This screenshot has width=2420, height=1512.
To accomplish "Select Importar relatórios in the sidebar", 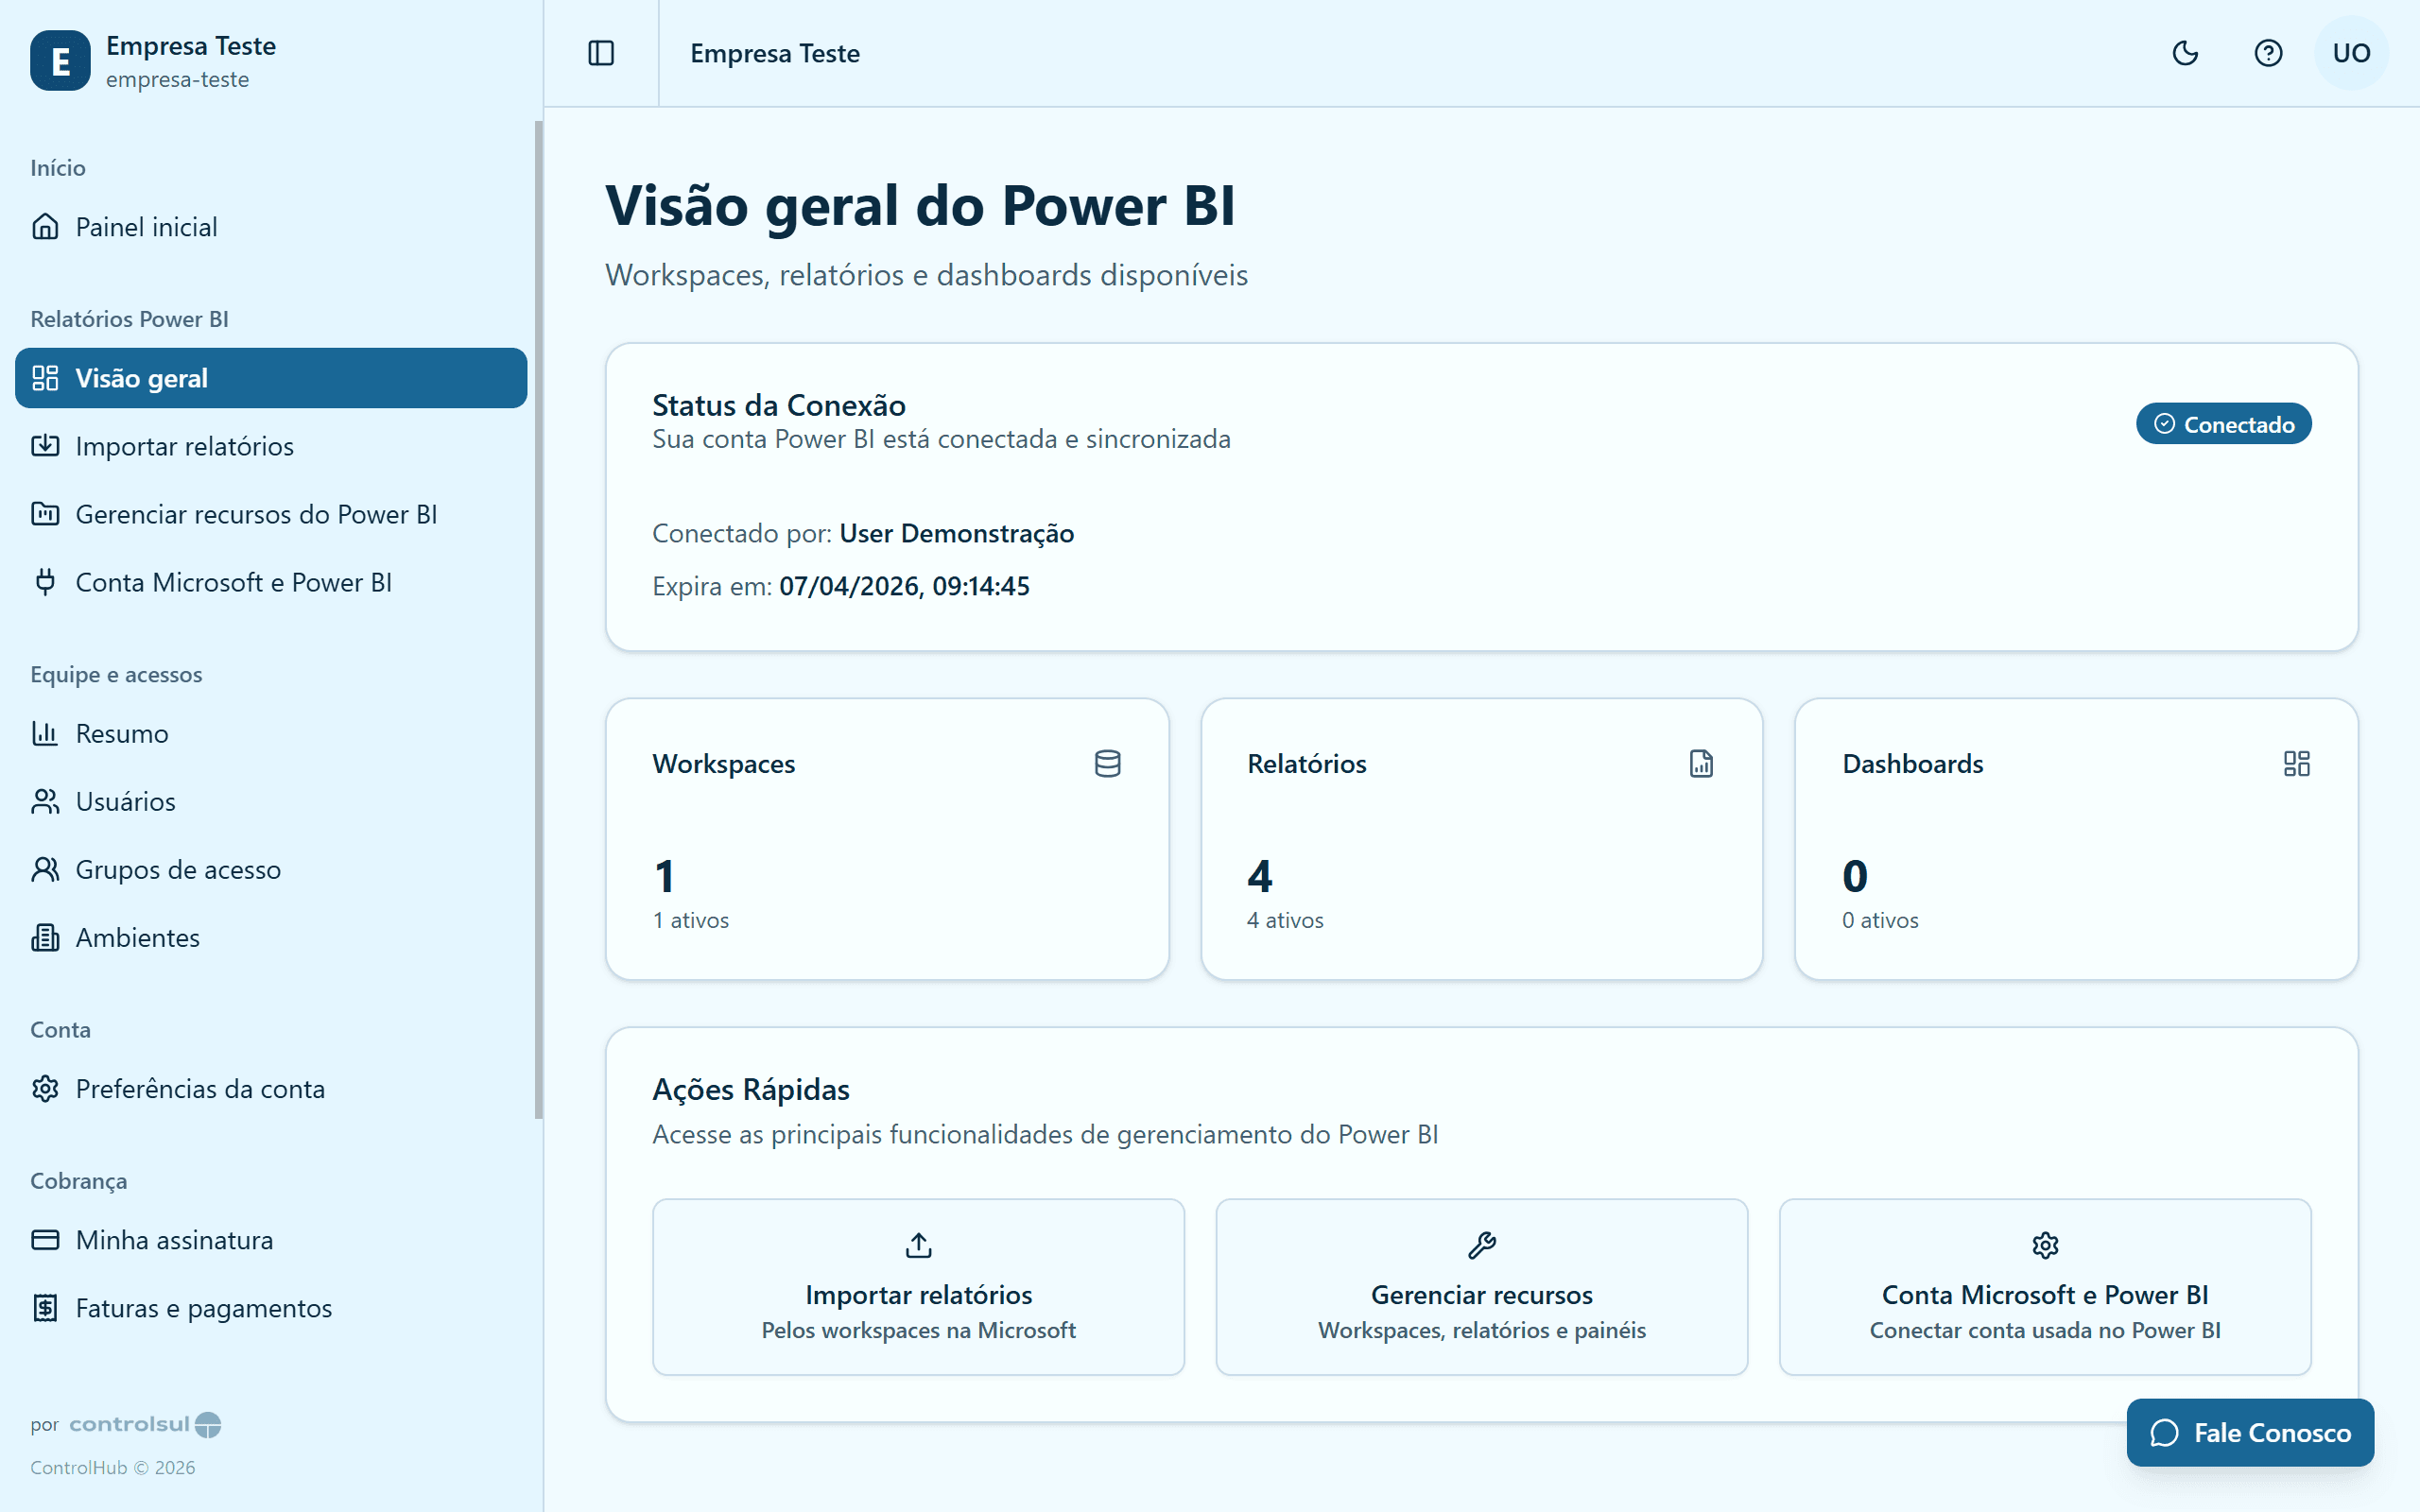I will coord(183,446).
